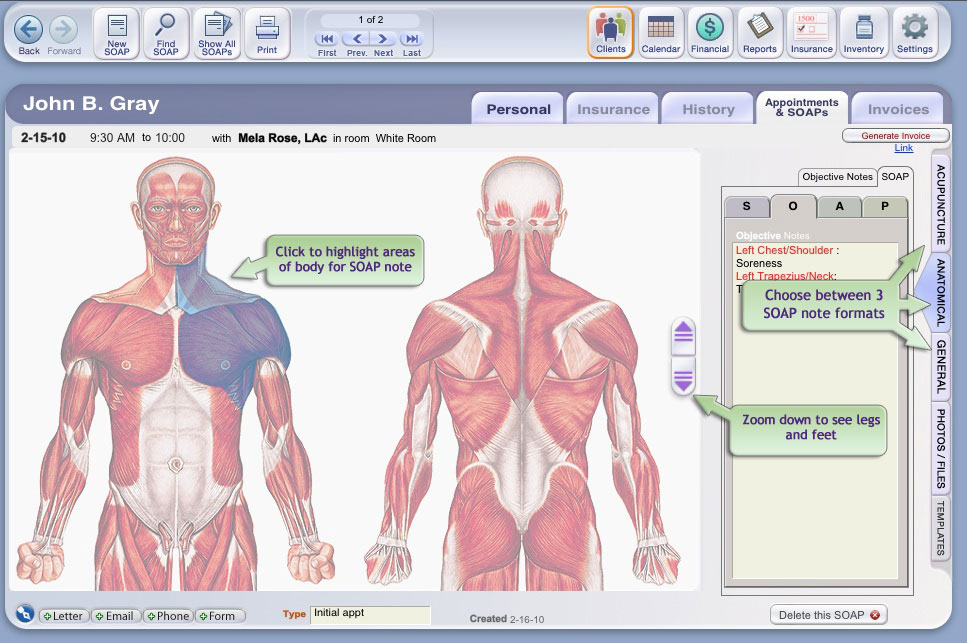Viewport: 967px width, 643px height.
Task: Open the Inventory section
Action: [x=863, y=33]
